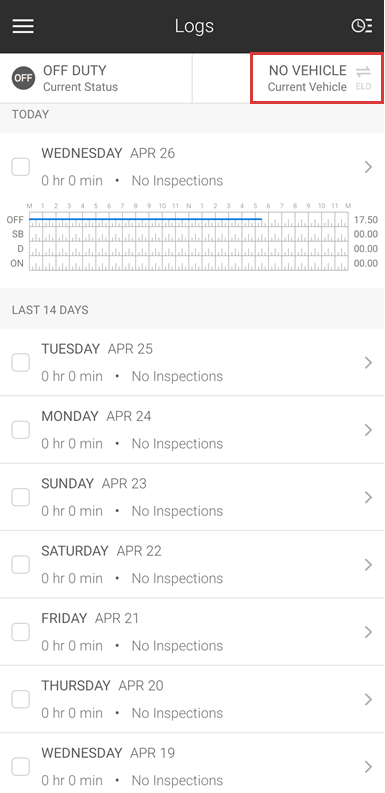This screenshot has width=385, height=793.
Task: Open the Saturday Apr 22 log row
Action: pyautogui.click(x=192, y=564)
